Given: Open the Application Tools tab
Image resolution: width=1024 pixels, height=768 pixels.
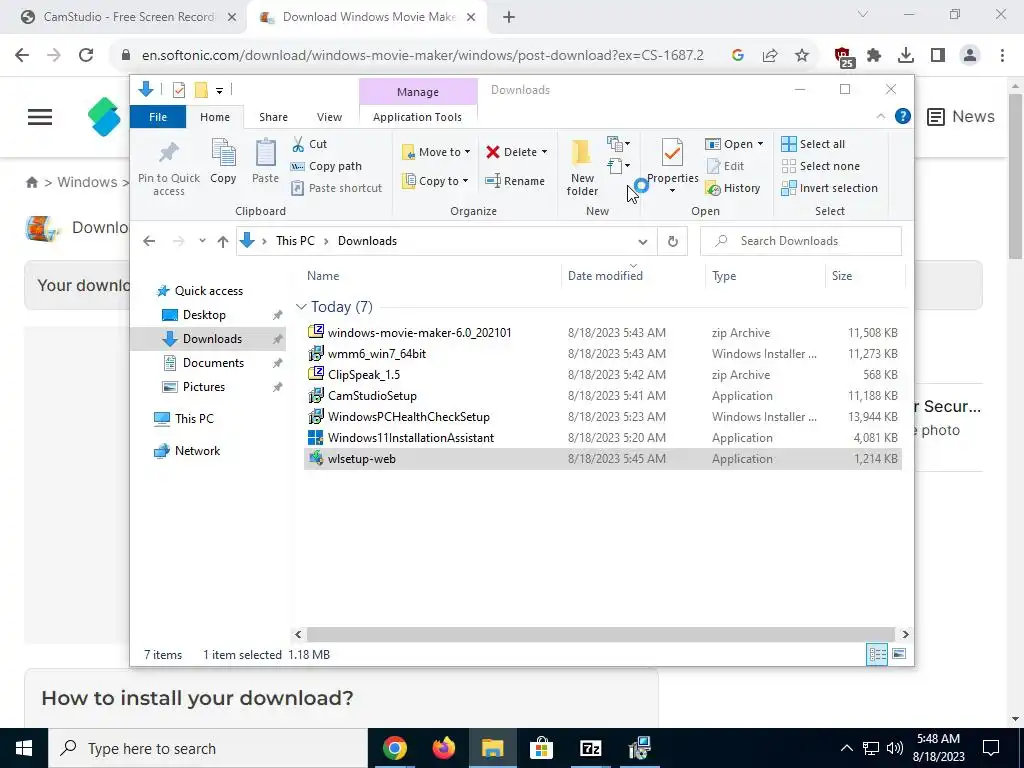Looking at the screenshot, I should (417, 117).
